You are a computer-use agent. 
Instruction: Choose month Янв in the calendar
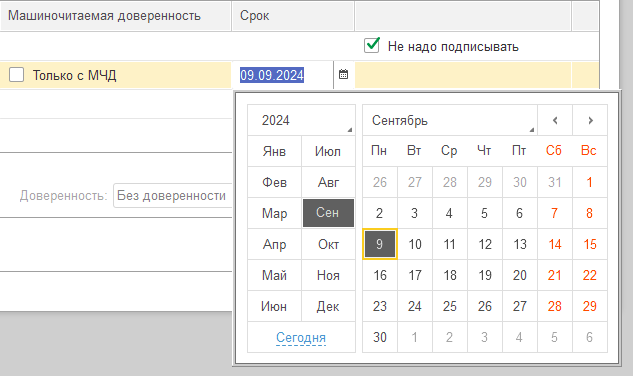point(275,151)
